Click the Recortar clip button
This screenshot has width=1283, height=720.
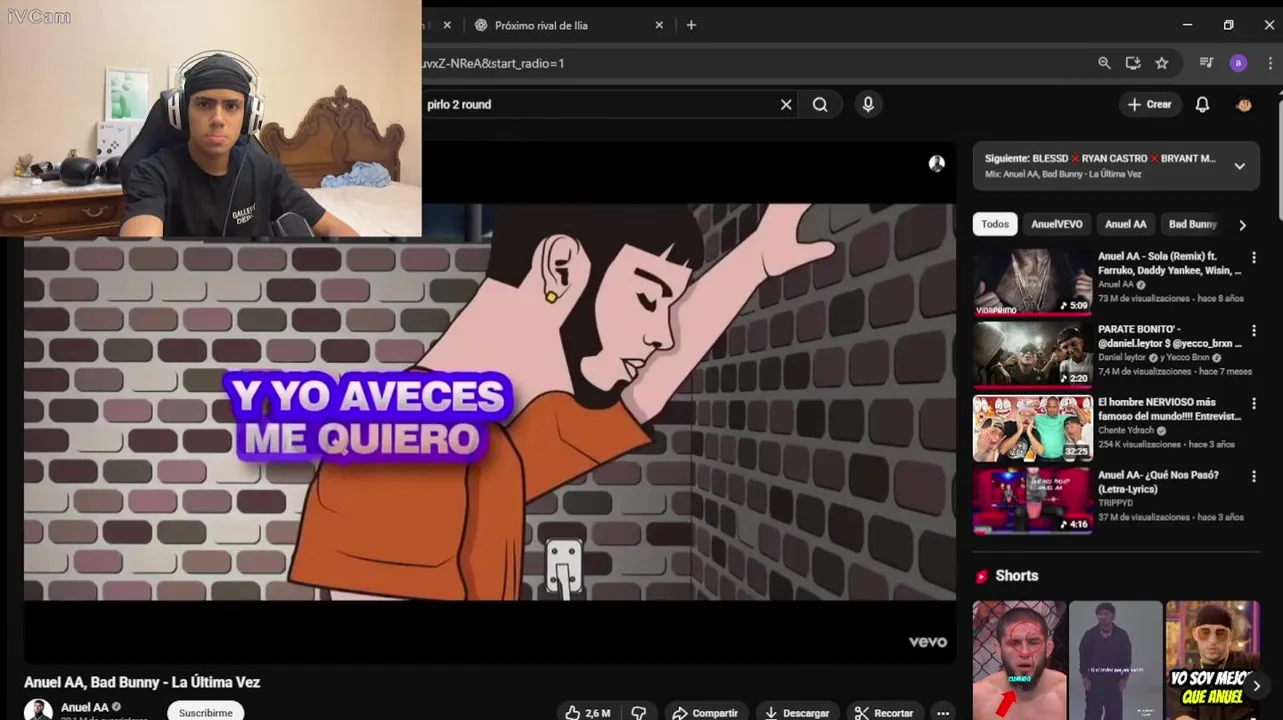coord(884,712)
